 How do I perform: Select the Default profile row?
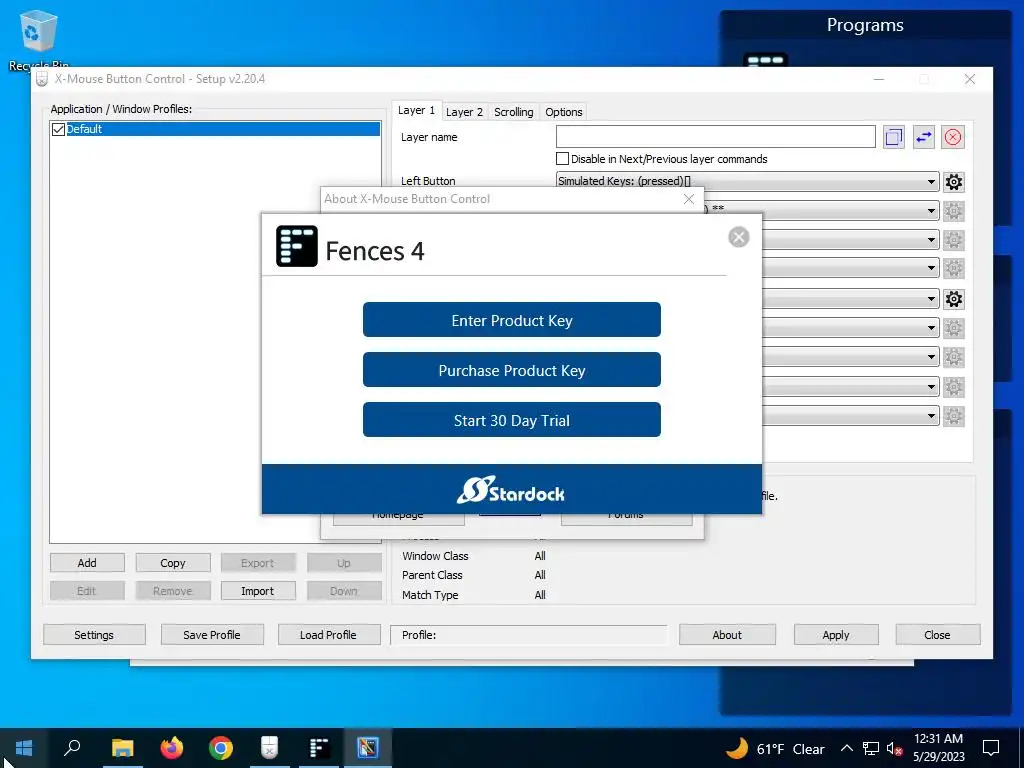pos(216,129)
